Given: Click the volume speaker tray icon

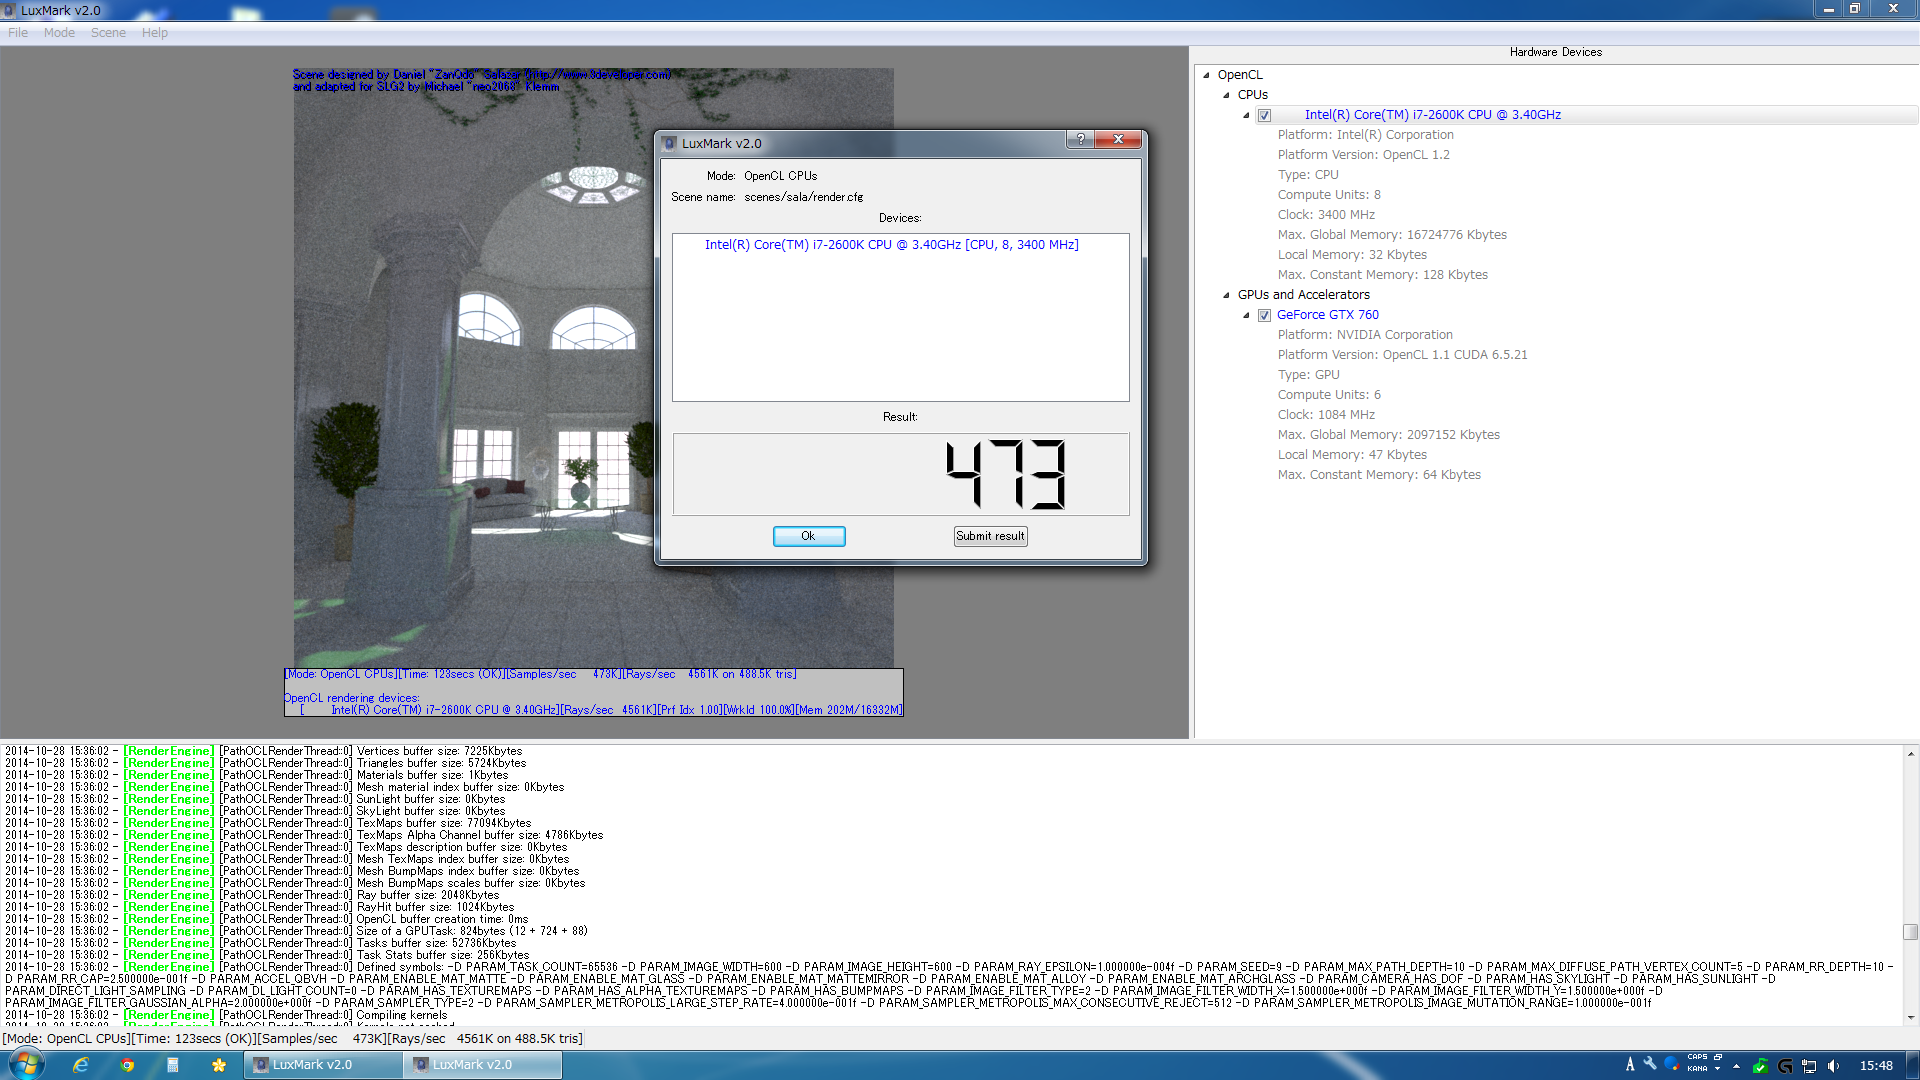Looking at the screenshot, I should tap(1833, 1066).
